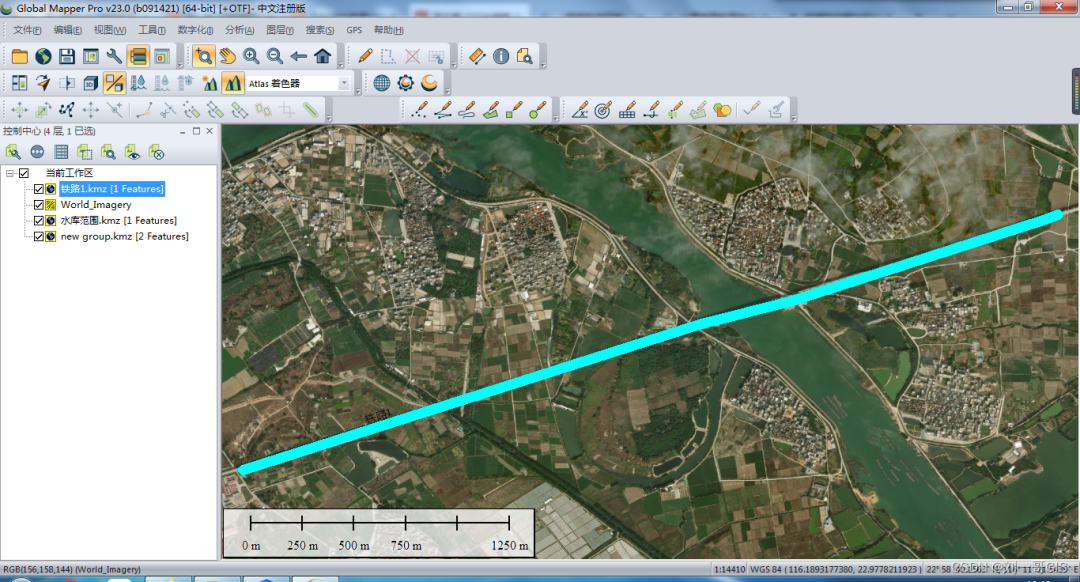This screenshot has height=582, width=1080.
Task: Open file toolbar overflow arrow after map layout icon
Action: 180,65
